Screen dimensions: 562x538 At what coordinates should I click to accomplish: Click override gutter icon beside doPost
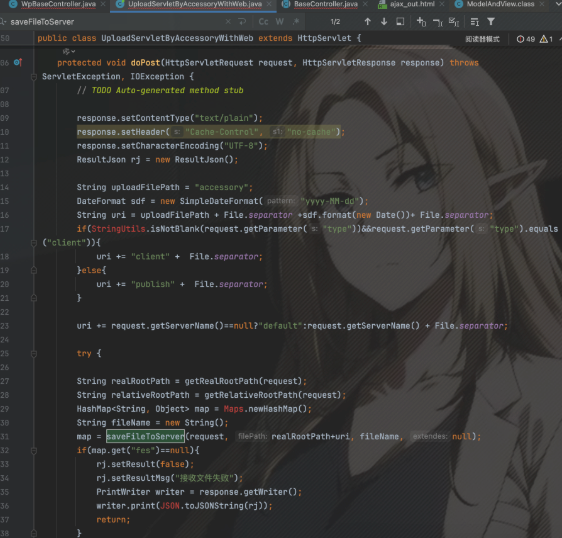coord(18,63)
